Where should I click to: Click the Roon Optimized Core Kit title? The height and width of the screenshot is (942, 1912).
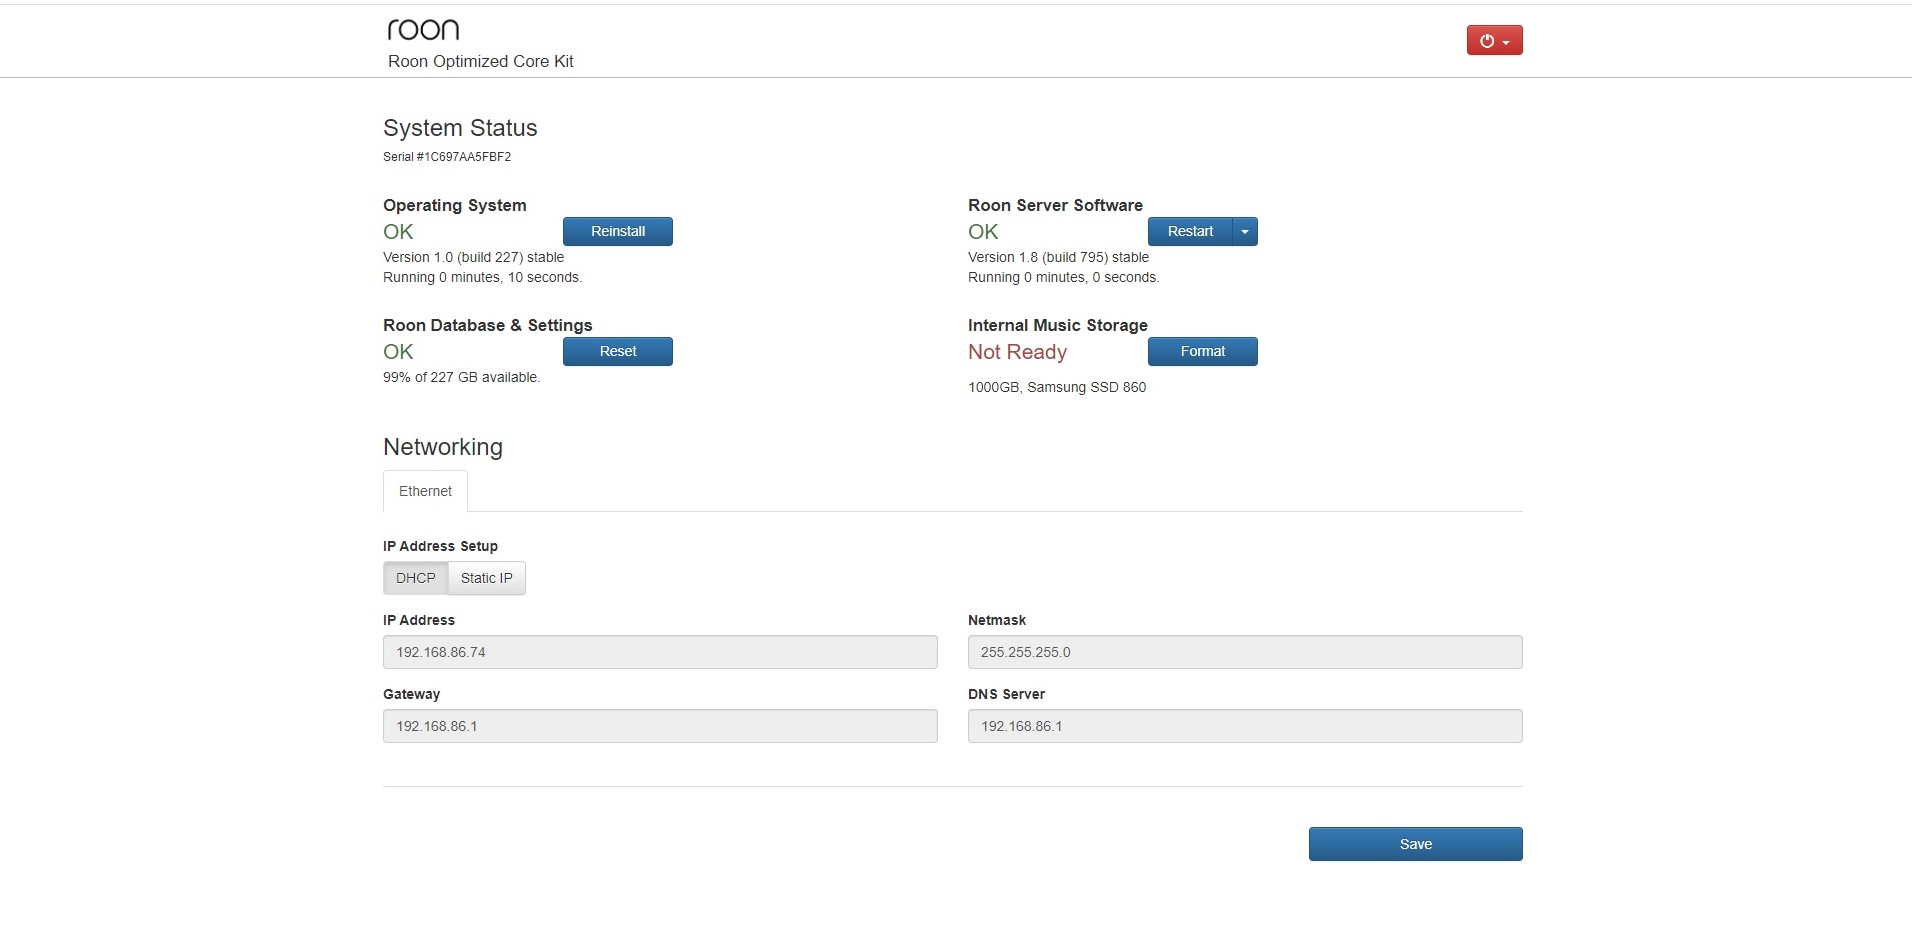point(481,61)
